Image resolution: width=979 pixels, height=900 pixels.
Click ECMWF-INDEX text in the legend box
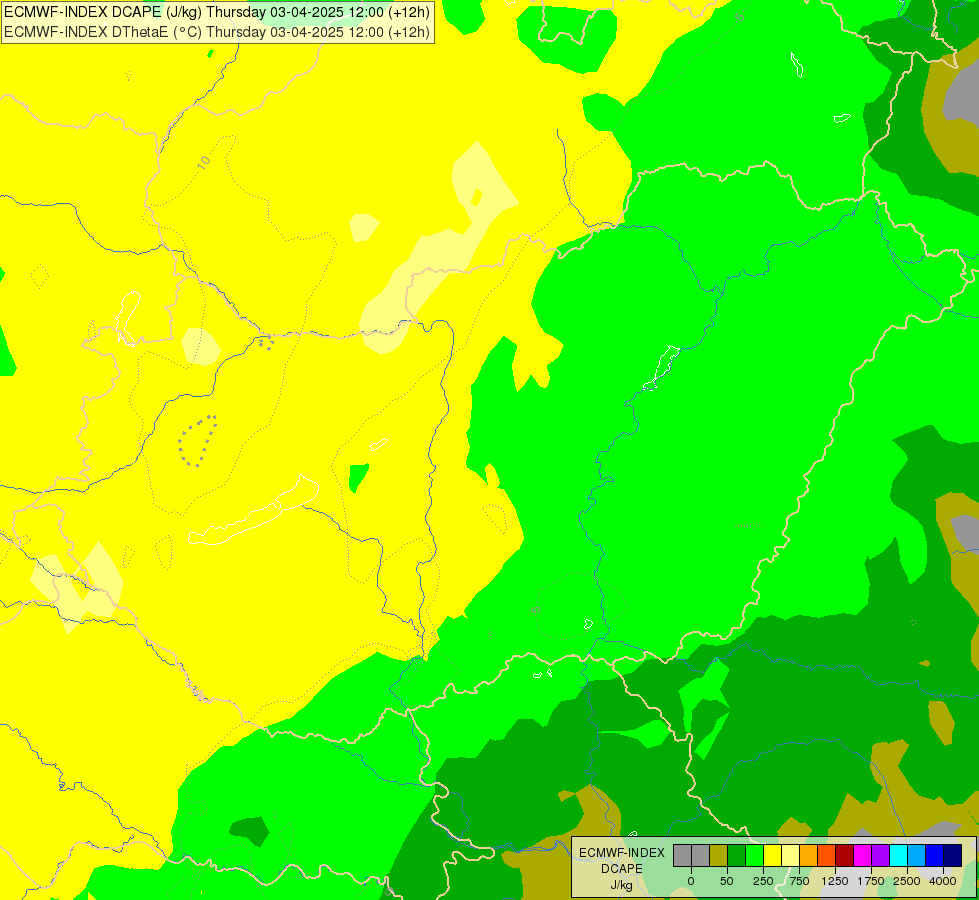(622, 853)
